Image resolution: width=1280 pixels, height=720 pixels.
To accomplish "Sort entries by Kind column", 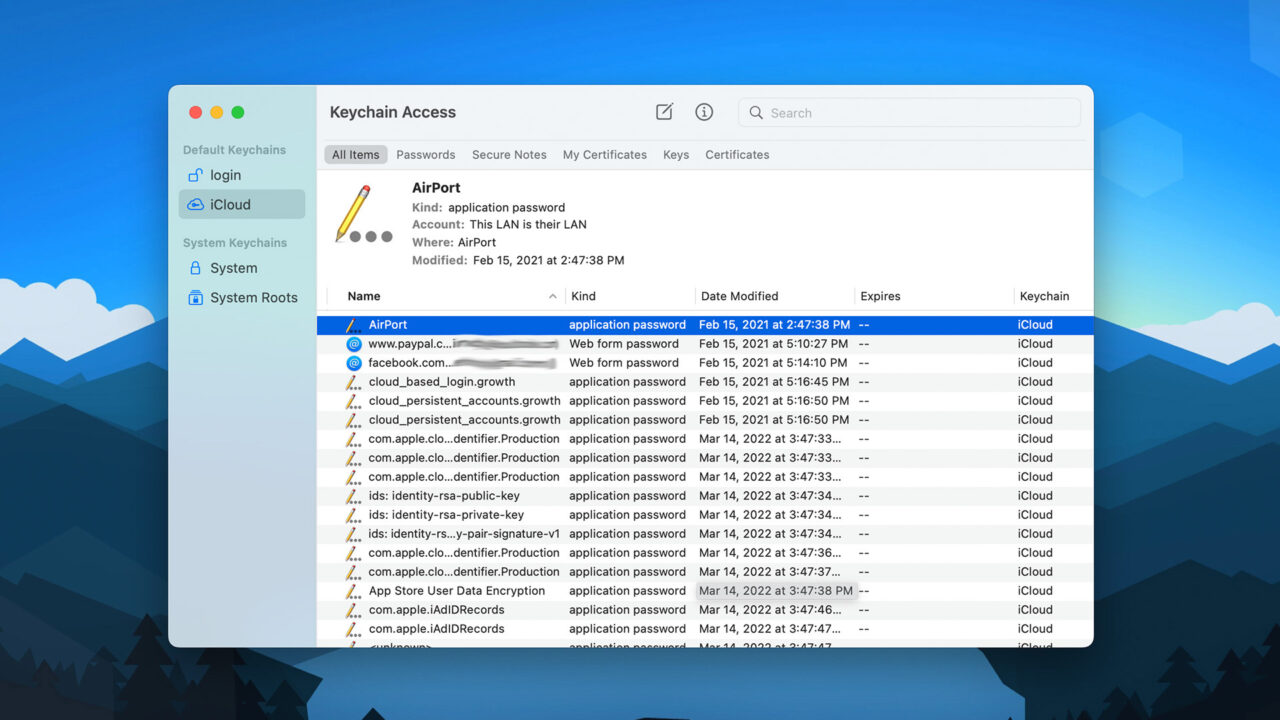I will (583, 296).
